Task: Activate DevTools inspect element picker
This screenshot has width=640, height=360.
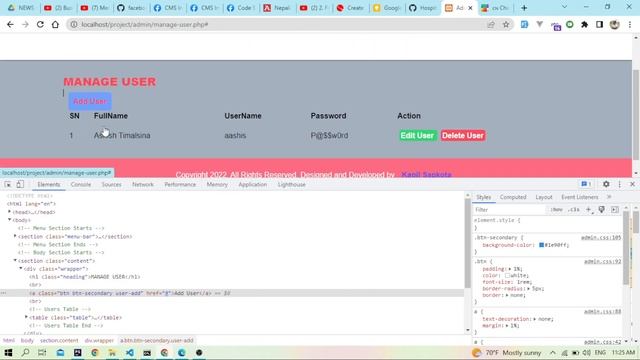Action: (x=8, y=184)
